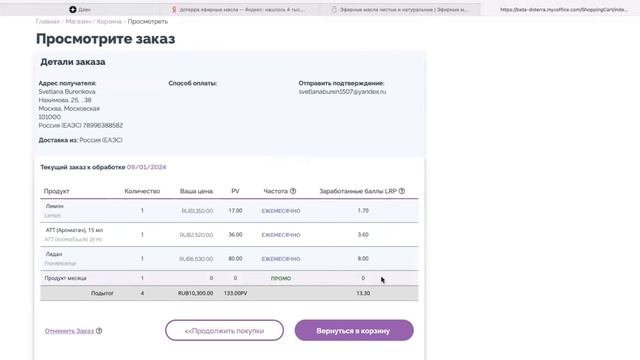Click the Отменить Заказ link
Image resolution: width=640 pixels, height=360 pixels.
click(69, 331)
